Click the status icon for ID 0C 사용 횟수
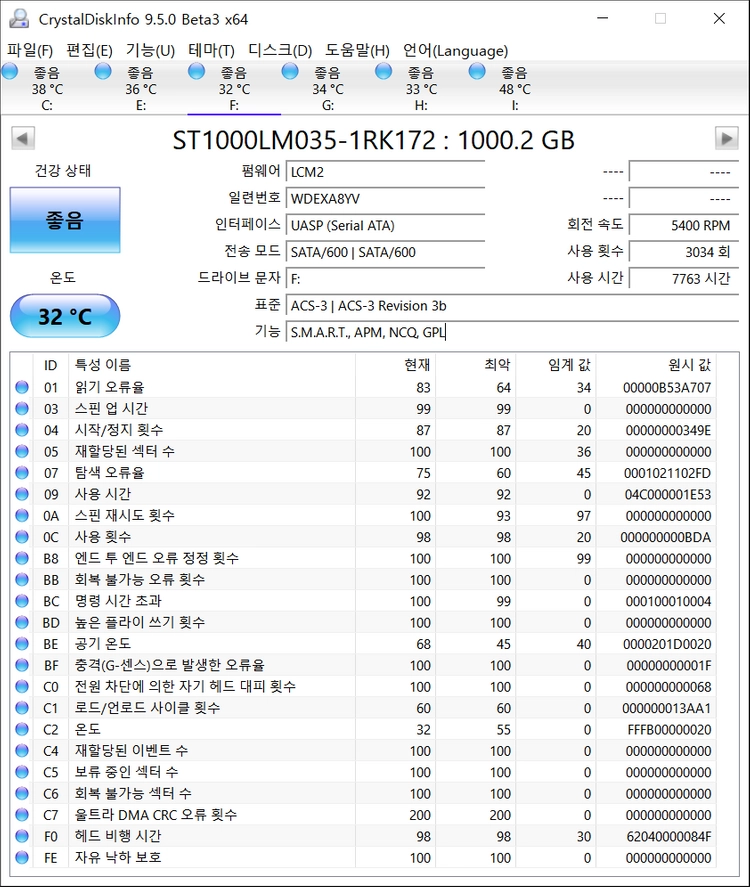Screen dimensions: 750x887 pos(22,537)
